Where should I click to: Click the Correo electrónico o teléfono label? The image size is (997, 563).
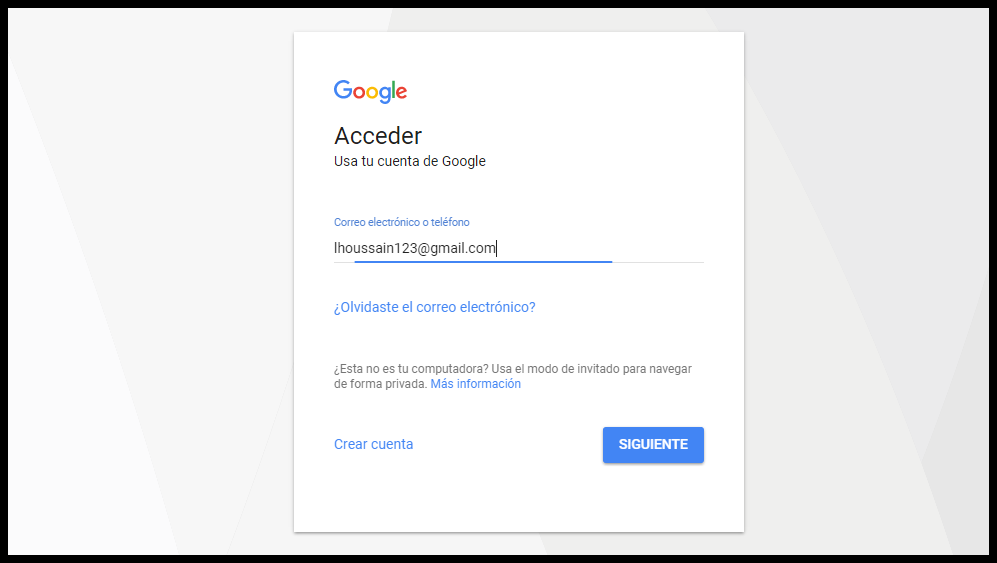[401, 222]
